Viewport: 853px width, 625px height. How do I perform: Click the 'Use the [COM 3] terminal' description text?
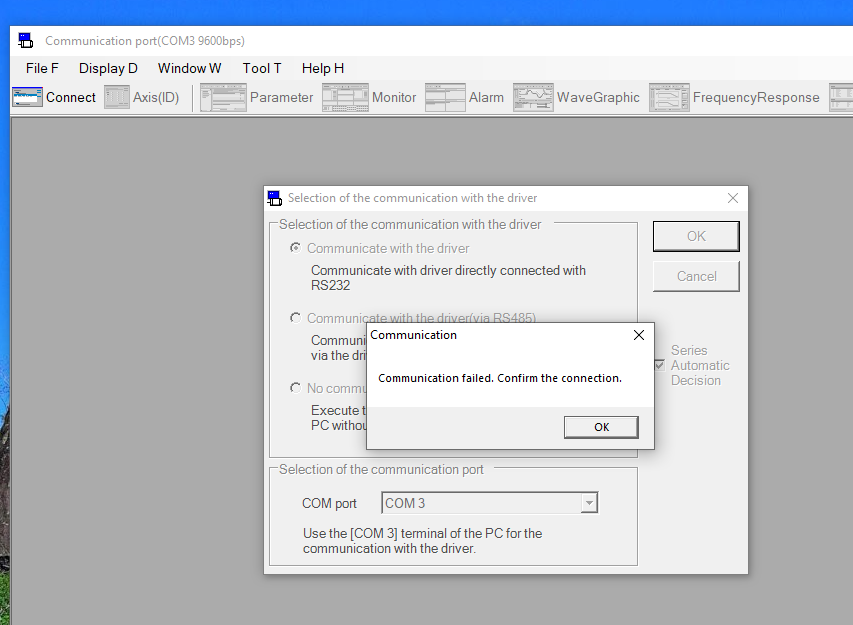(x=423, y=541)
